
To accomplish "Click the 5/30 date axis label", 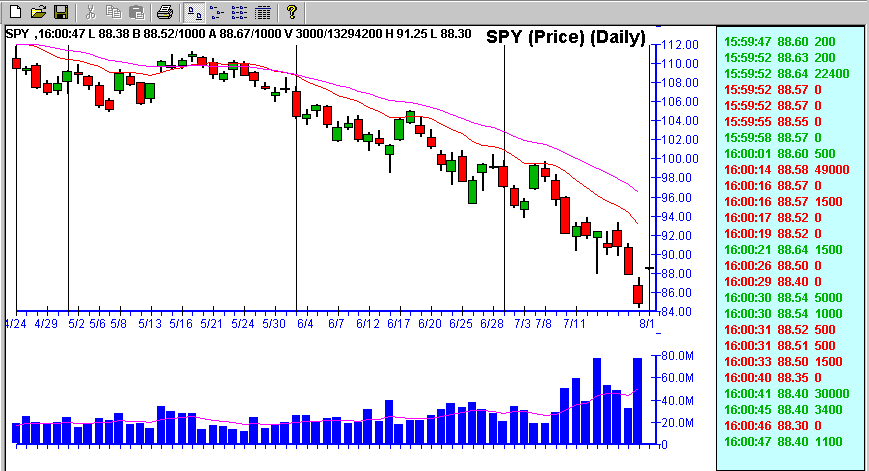I will point(274,324).
